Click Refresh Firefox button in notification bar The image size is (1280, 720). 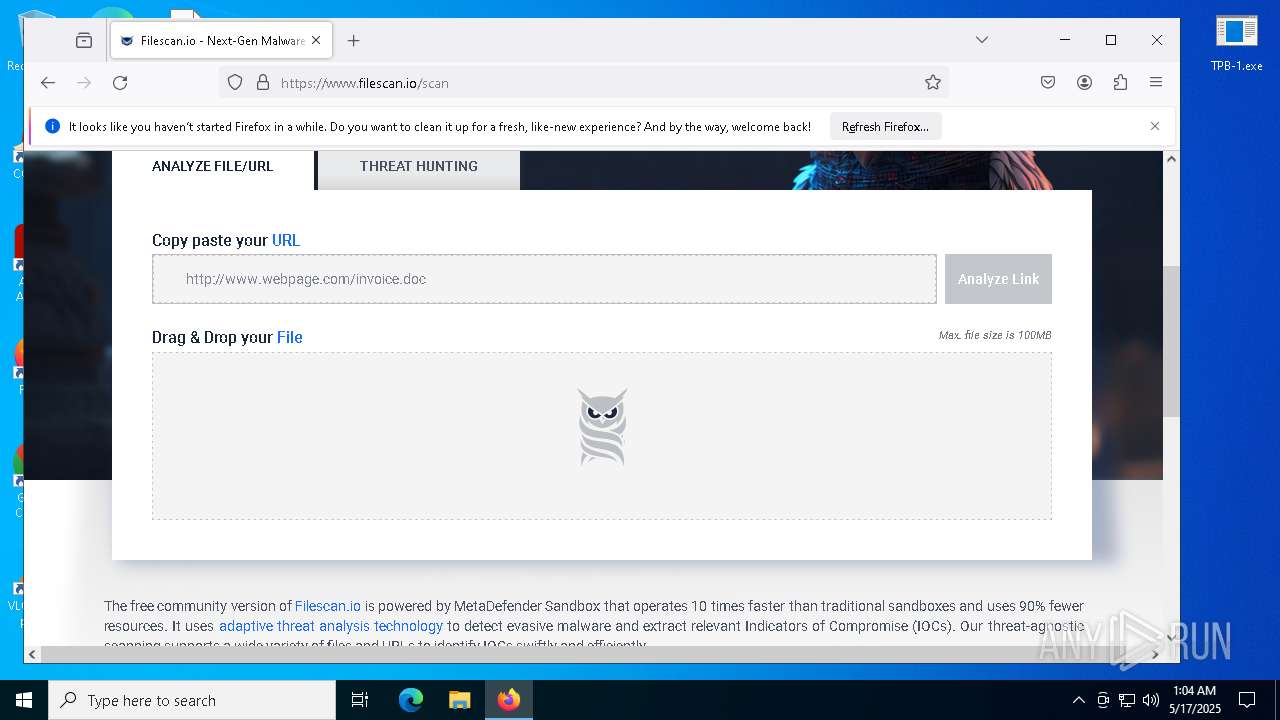(x=885, y=127)
